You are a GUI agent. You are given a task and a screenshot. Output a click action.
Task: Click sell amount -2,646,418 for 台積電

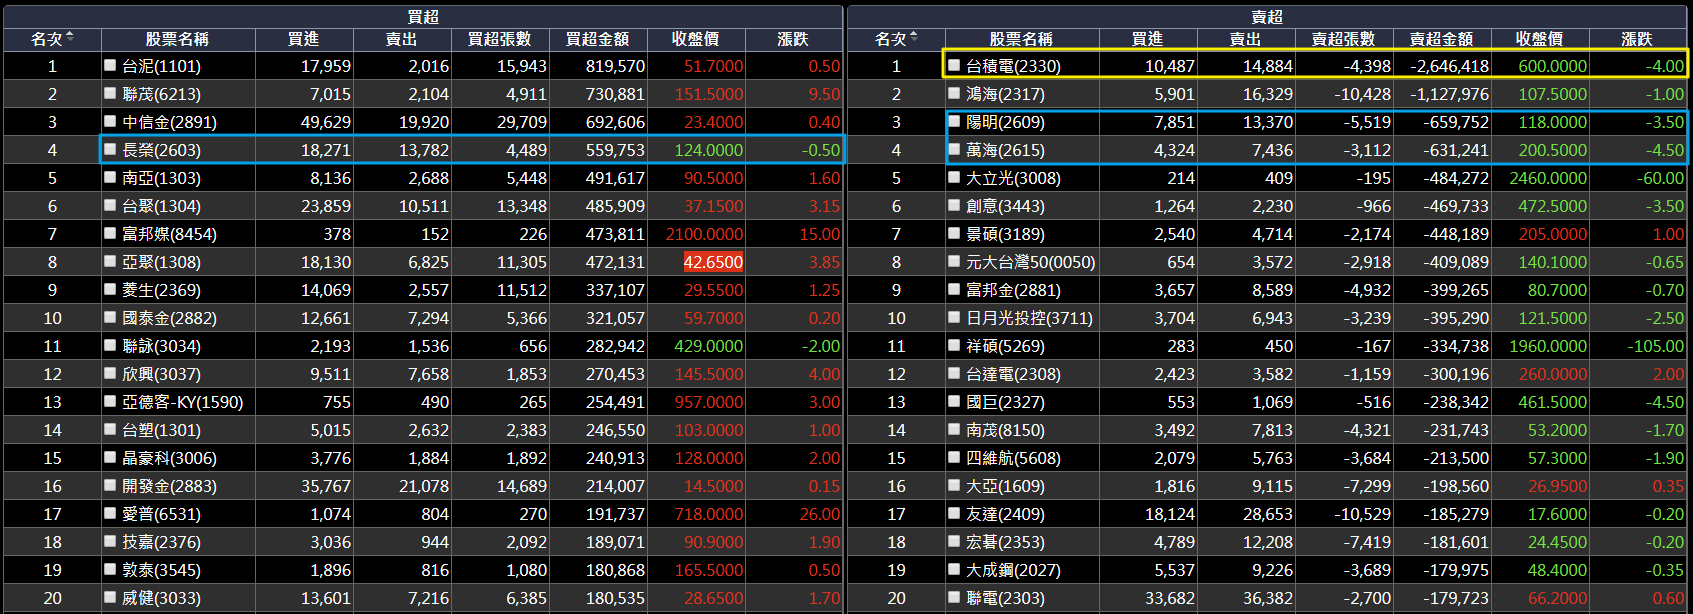(x=1449, y=66)
